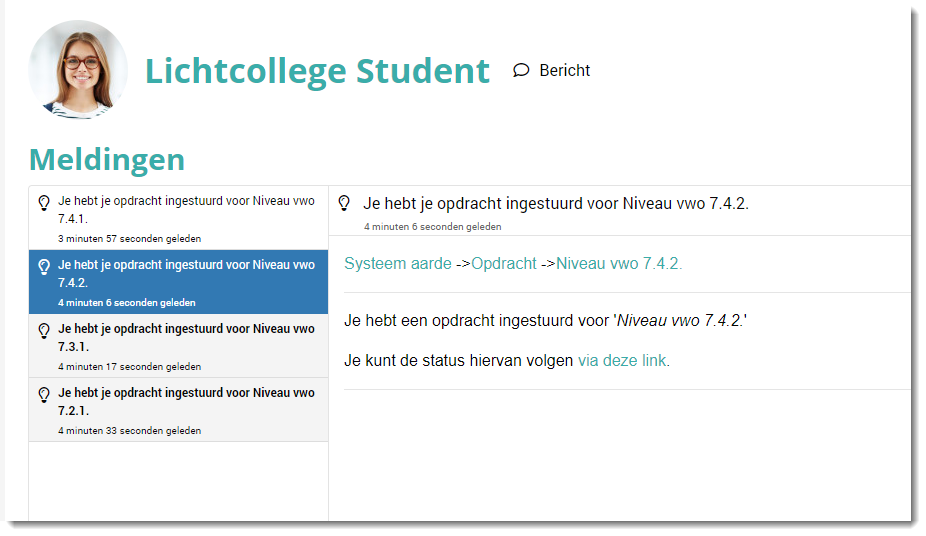Viewport: 926px width, 536px height.
Task: Open the Niveau vwo 7.3.1 notification text
Action: [x=186, y=337]
